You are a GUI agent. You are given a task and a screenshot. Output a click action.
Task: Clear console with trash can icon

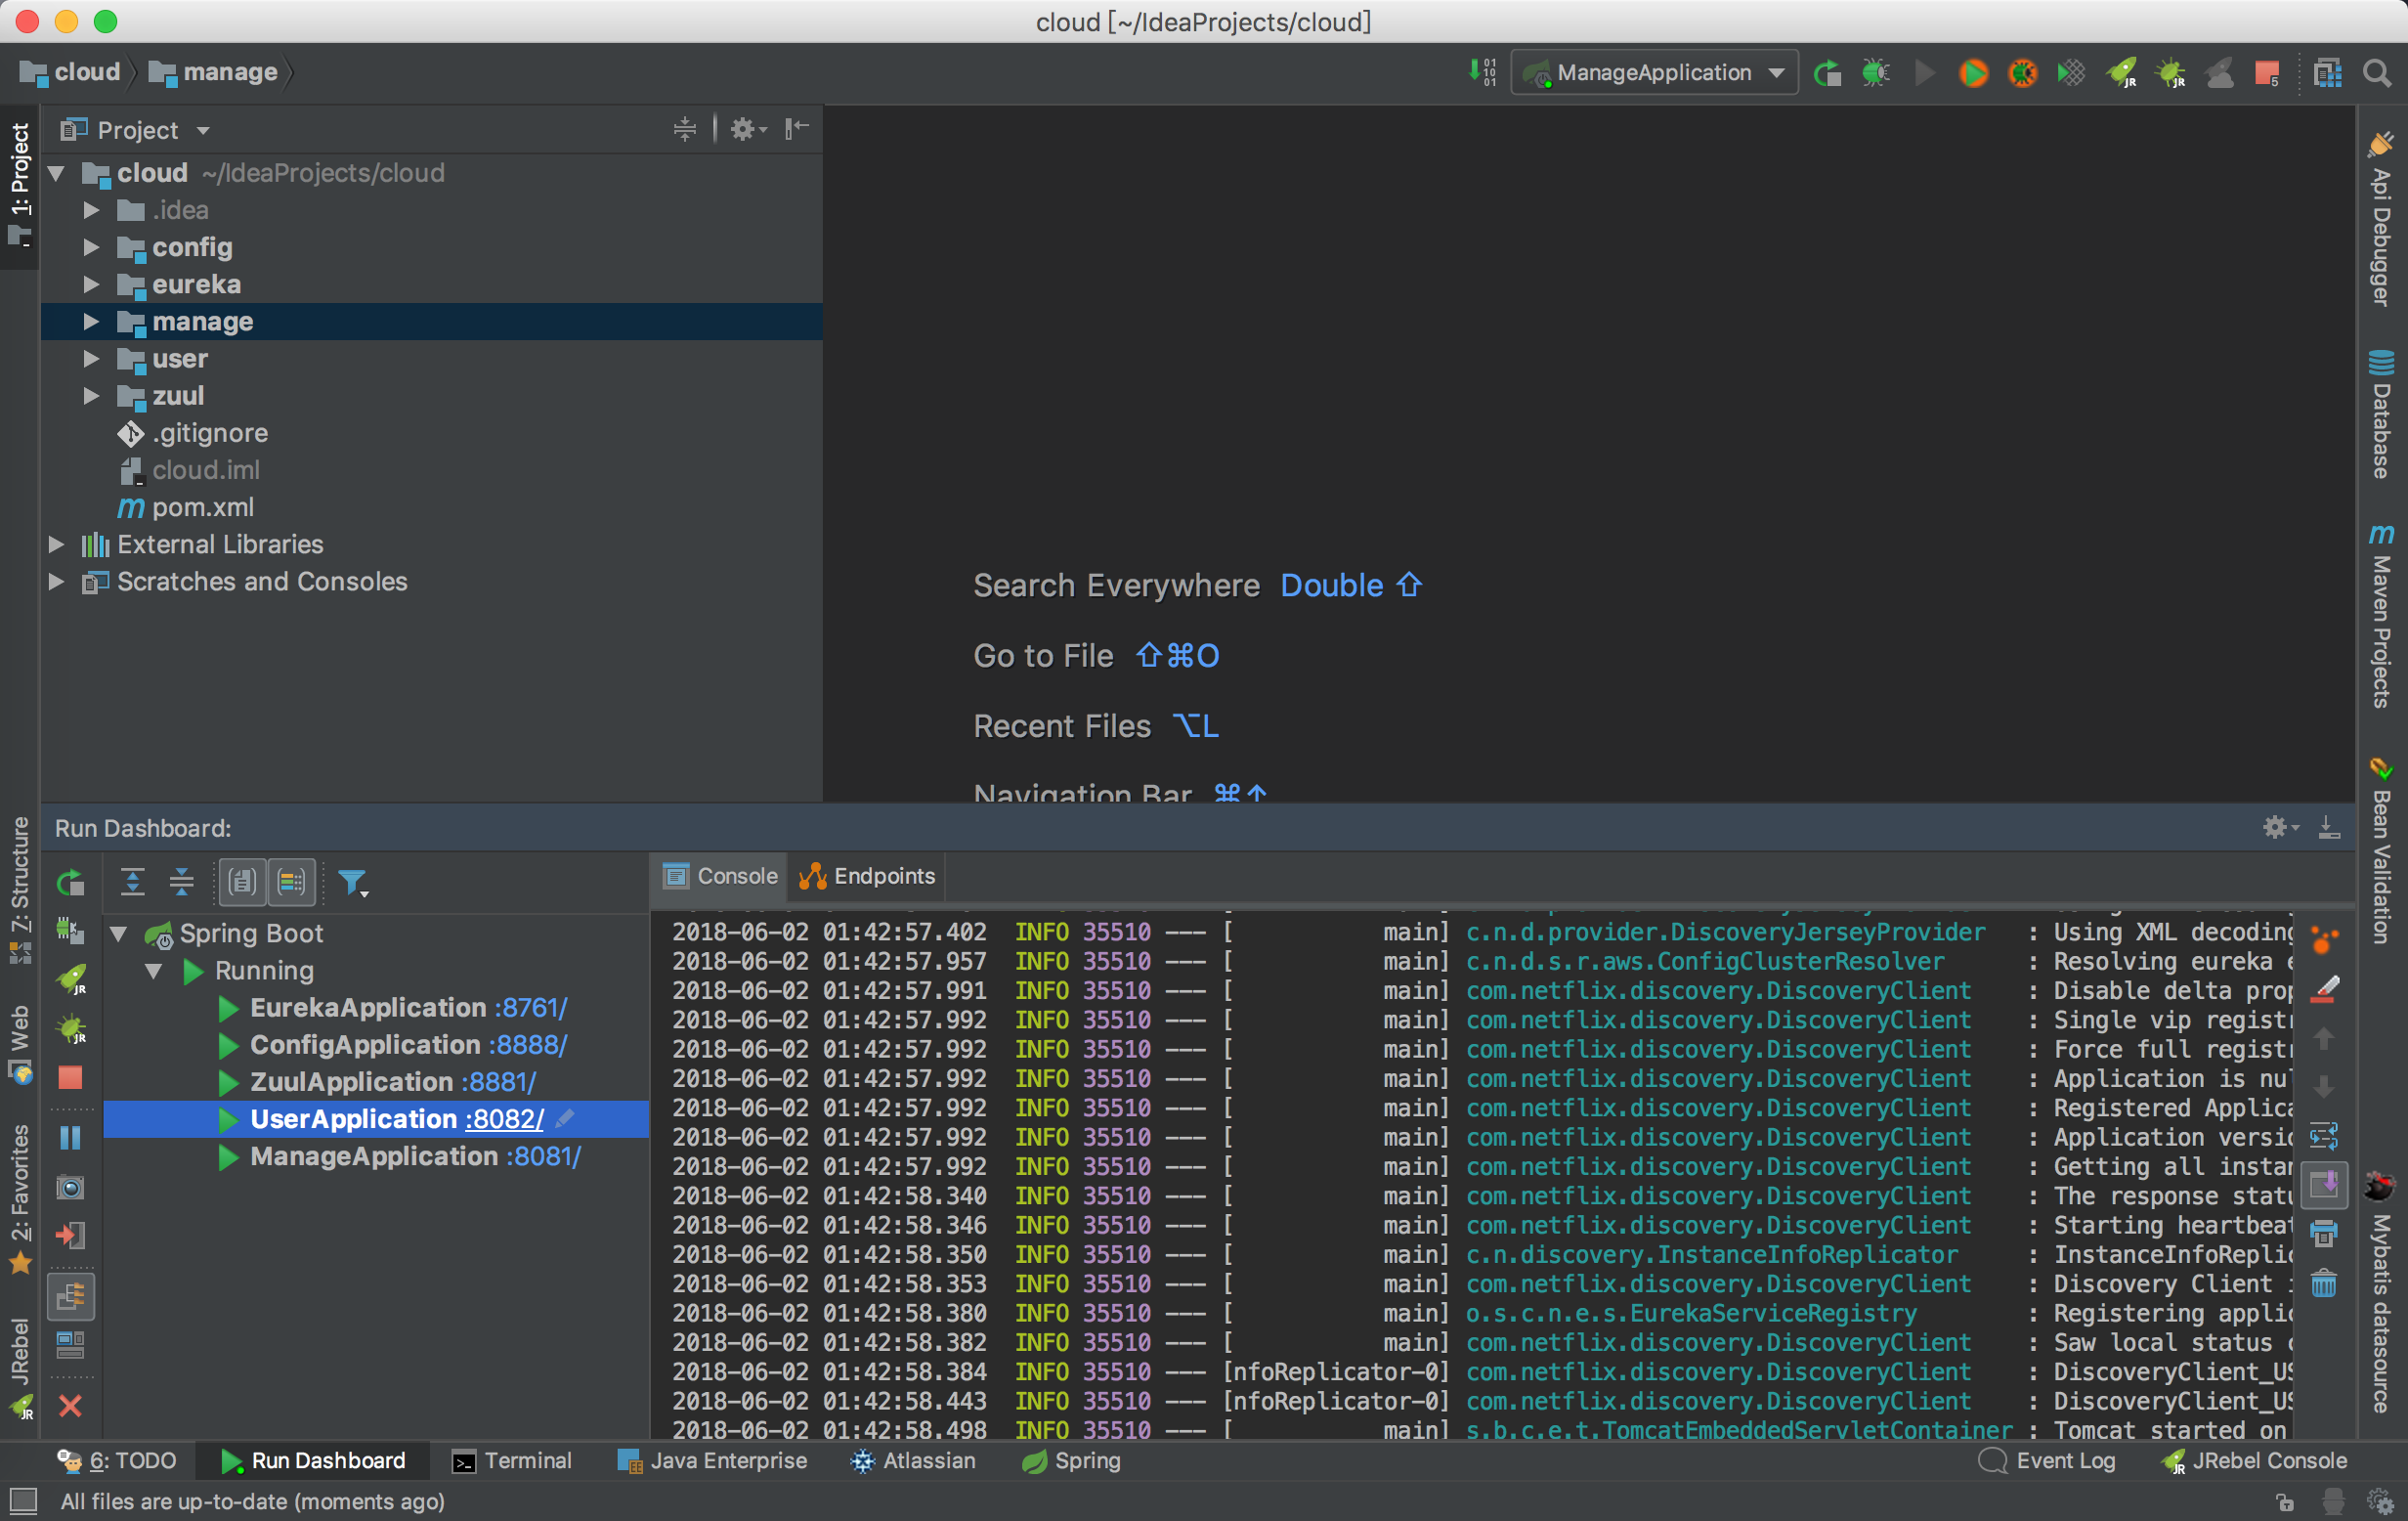(x=2324, y=1284)
